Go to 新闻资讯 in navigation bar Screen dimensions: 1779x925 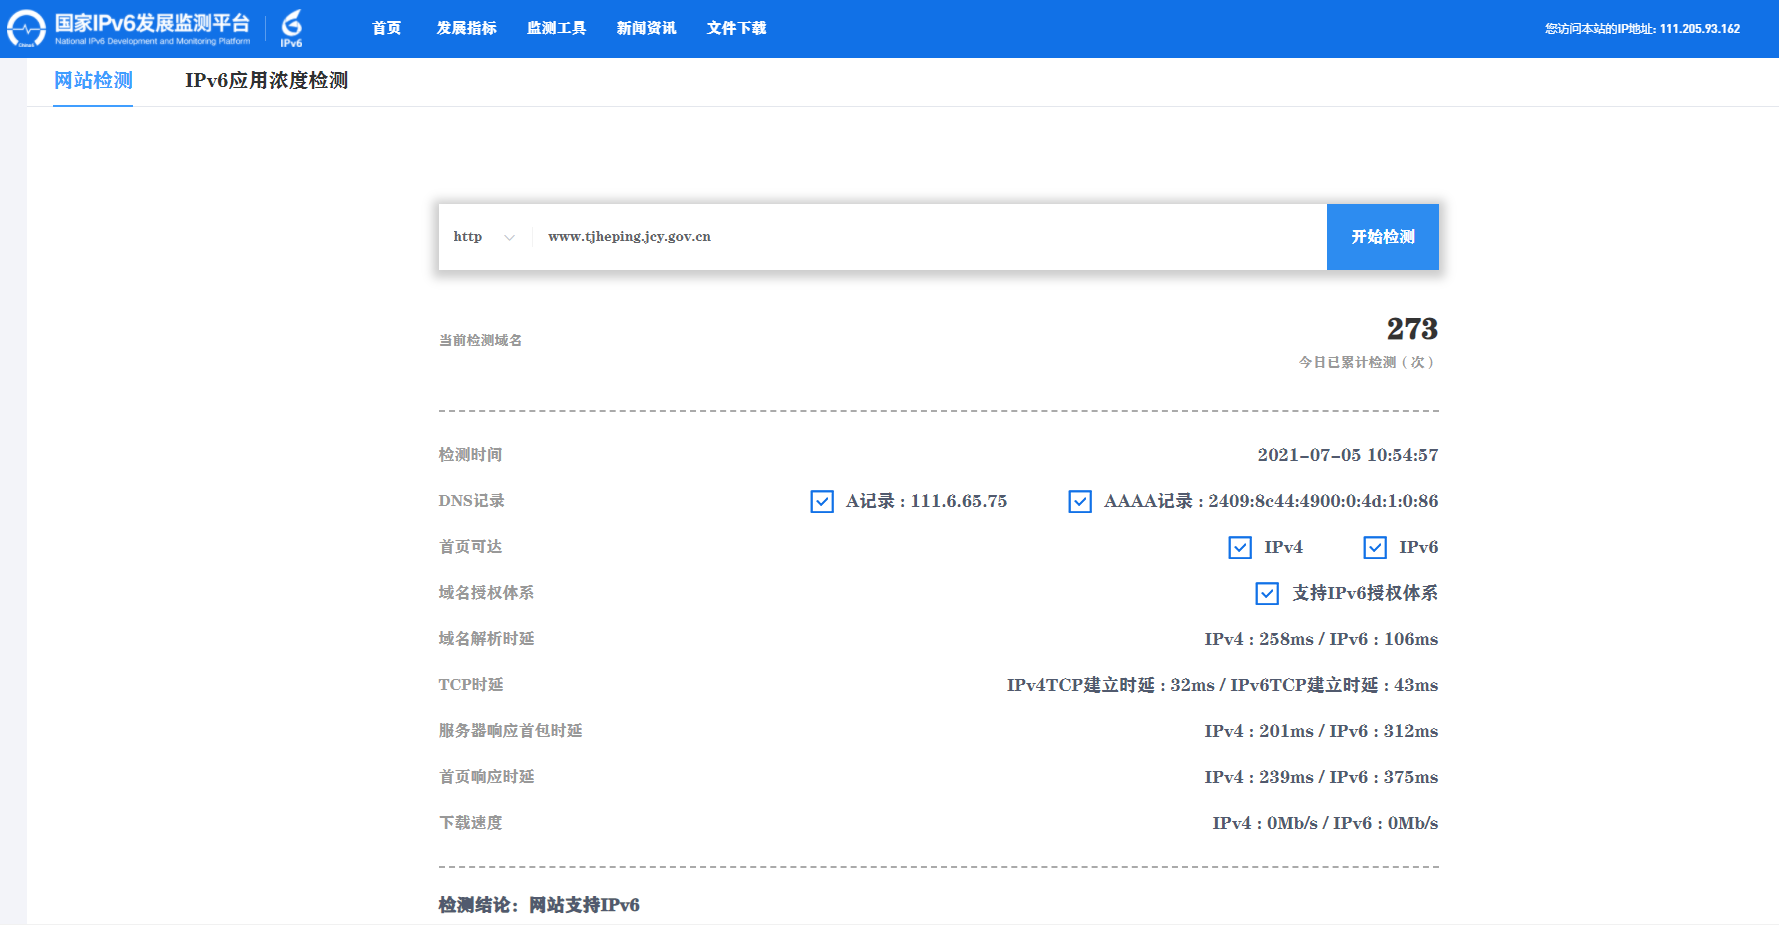point(646,28)
